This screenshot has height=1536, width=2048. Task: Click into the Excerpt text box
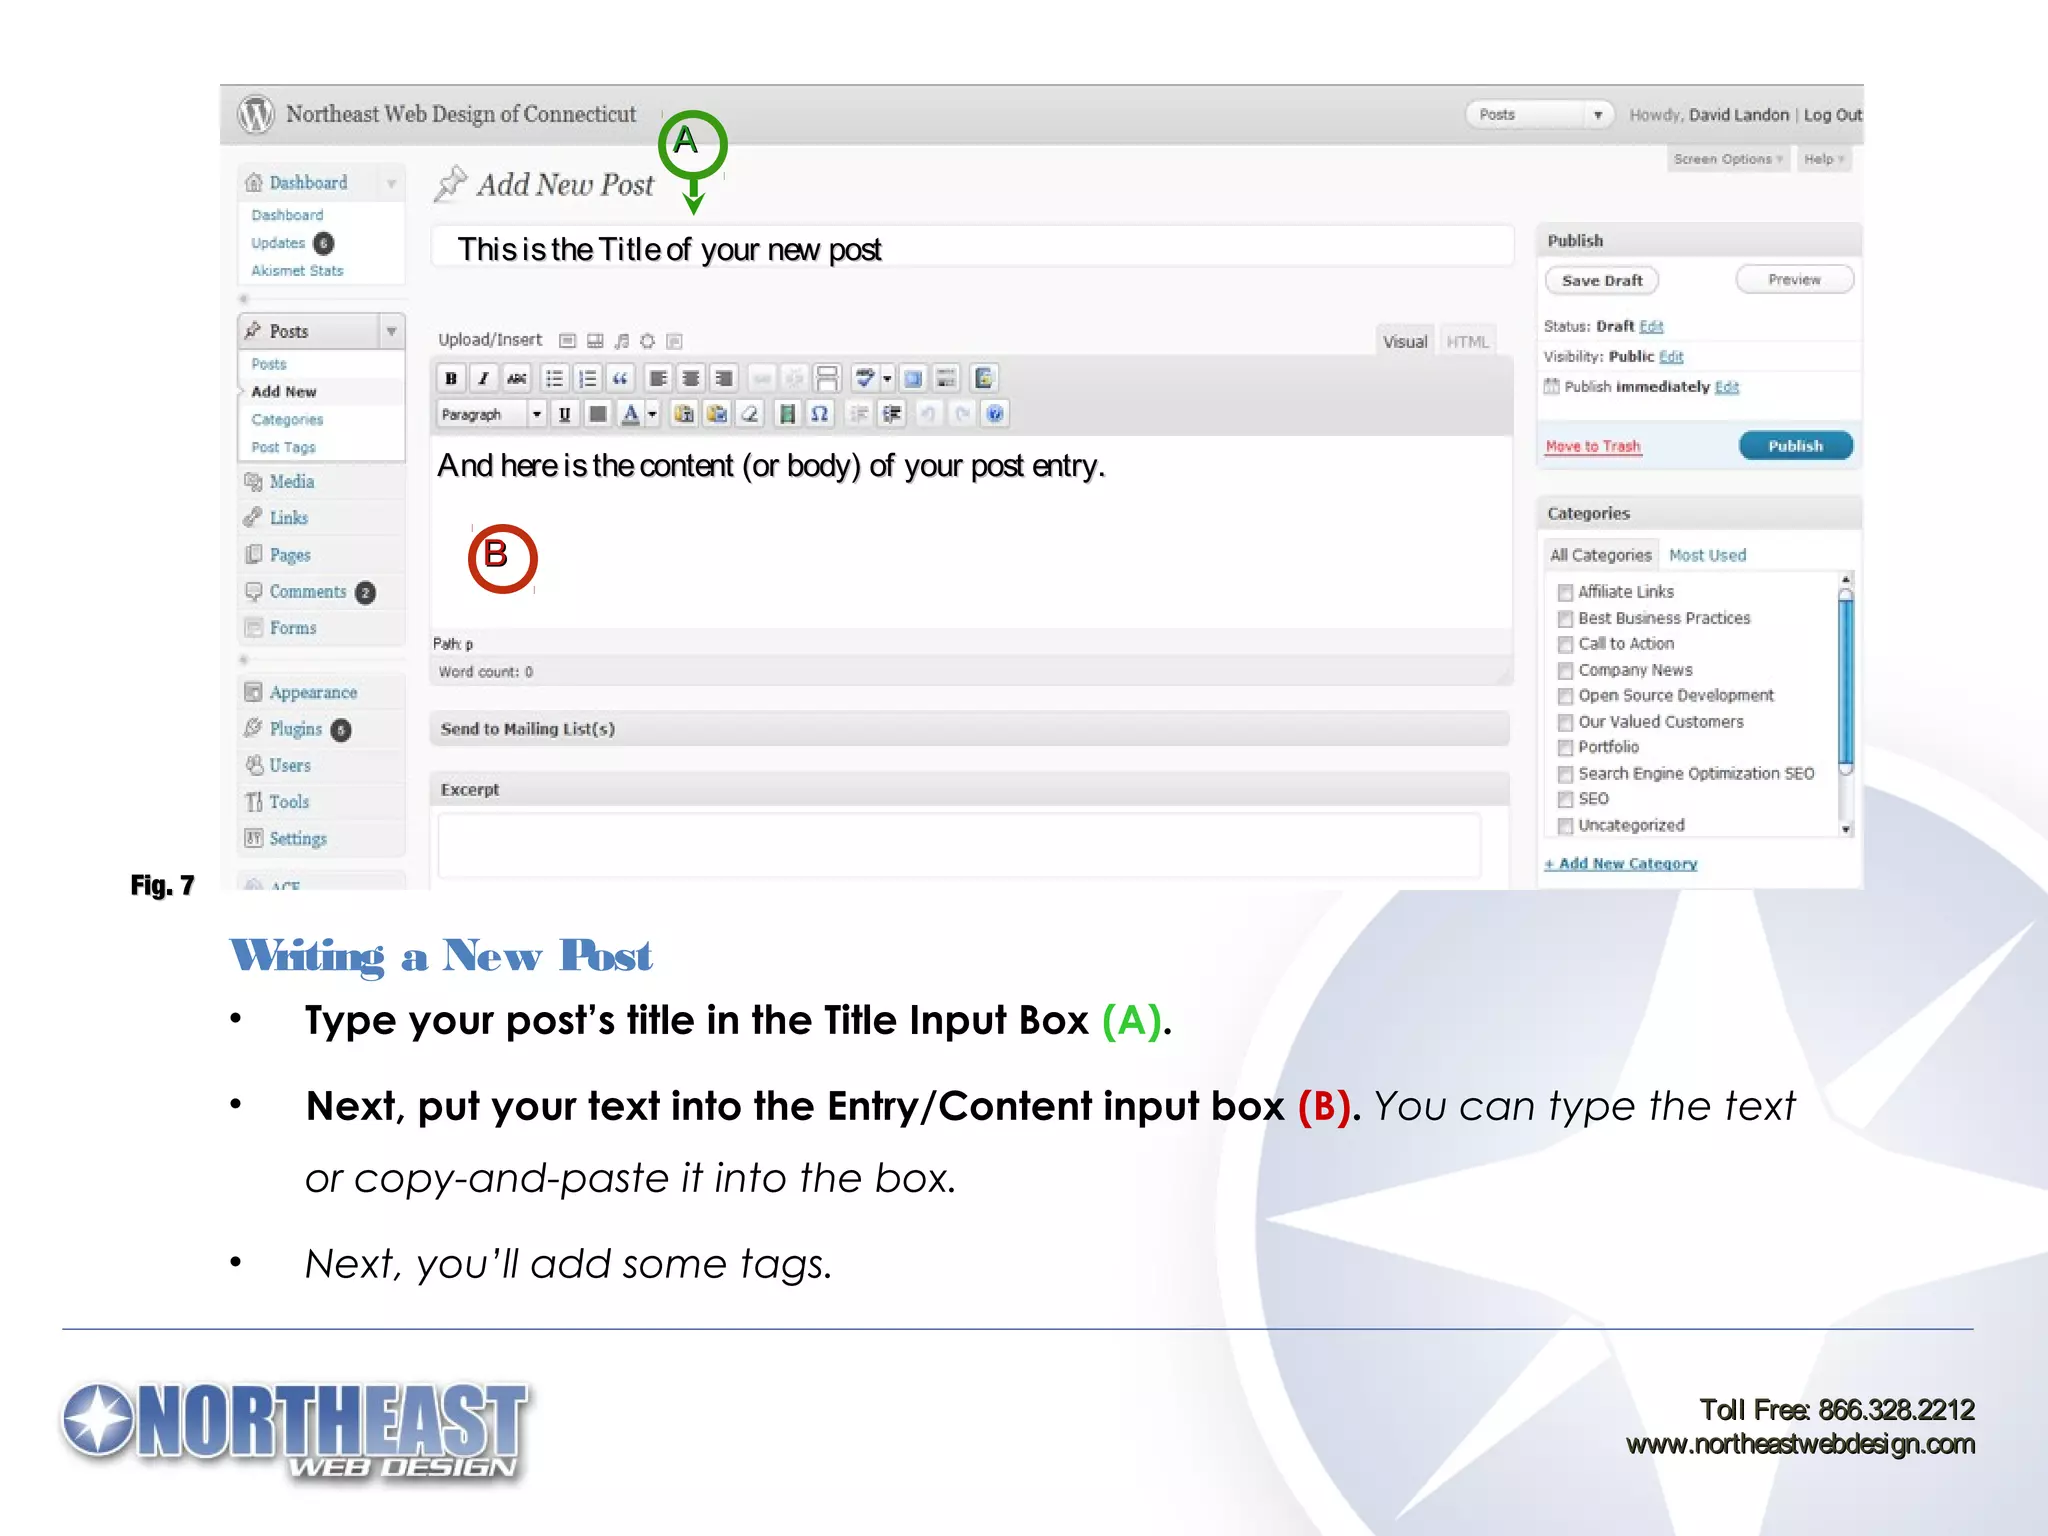point(959,845)
